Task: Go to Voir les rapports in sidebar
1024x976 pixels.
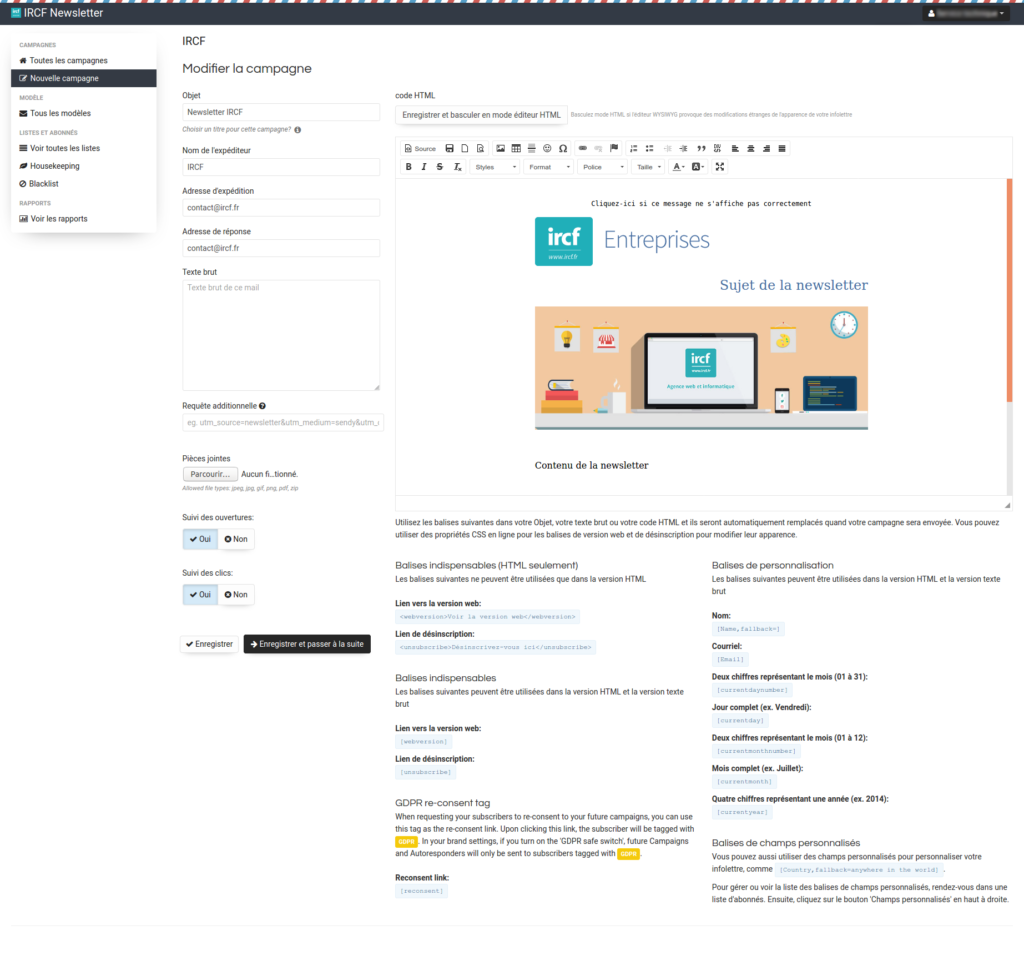Action: click(x=58, y=219)
